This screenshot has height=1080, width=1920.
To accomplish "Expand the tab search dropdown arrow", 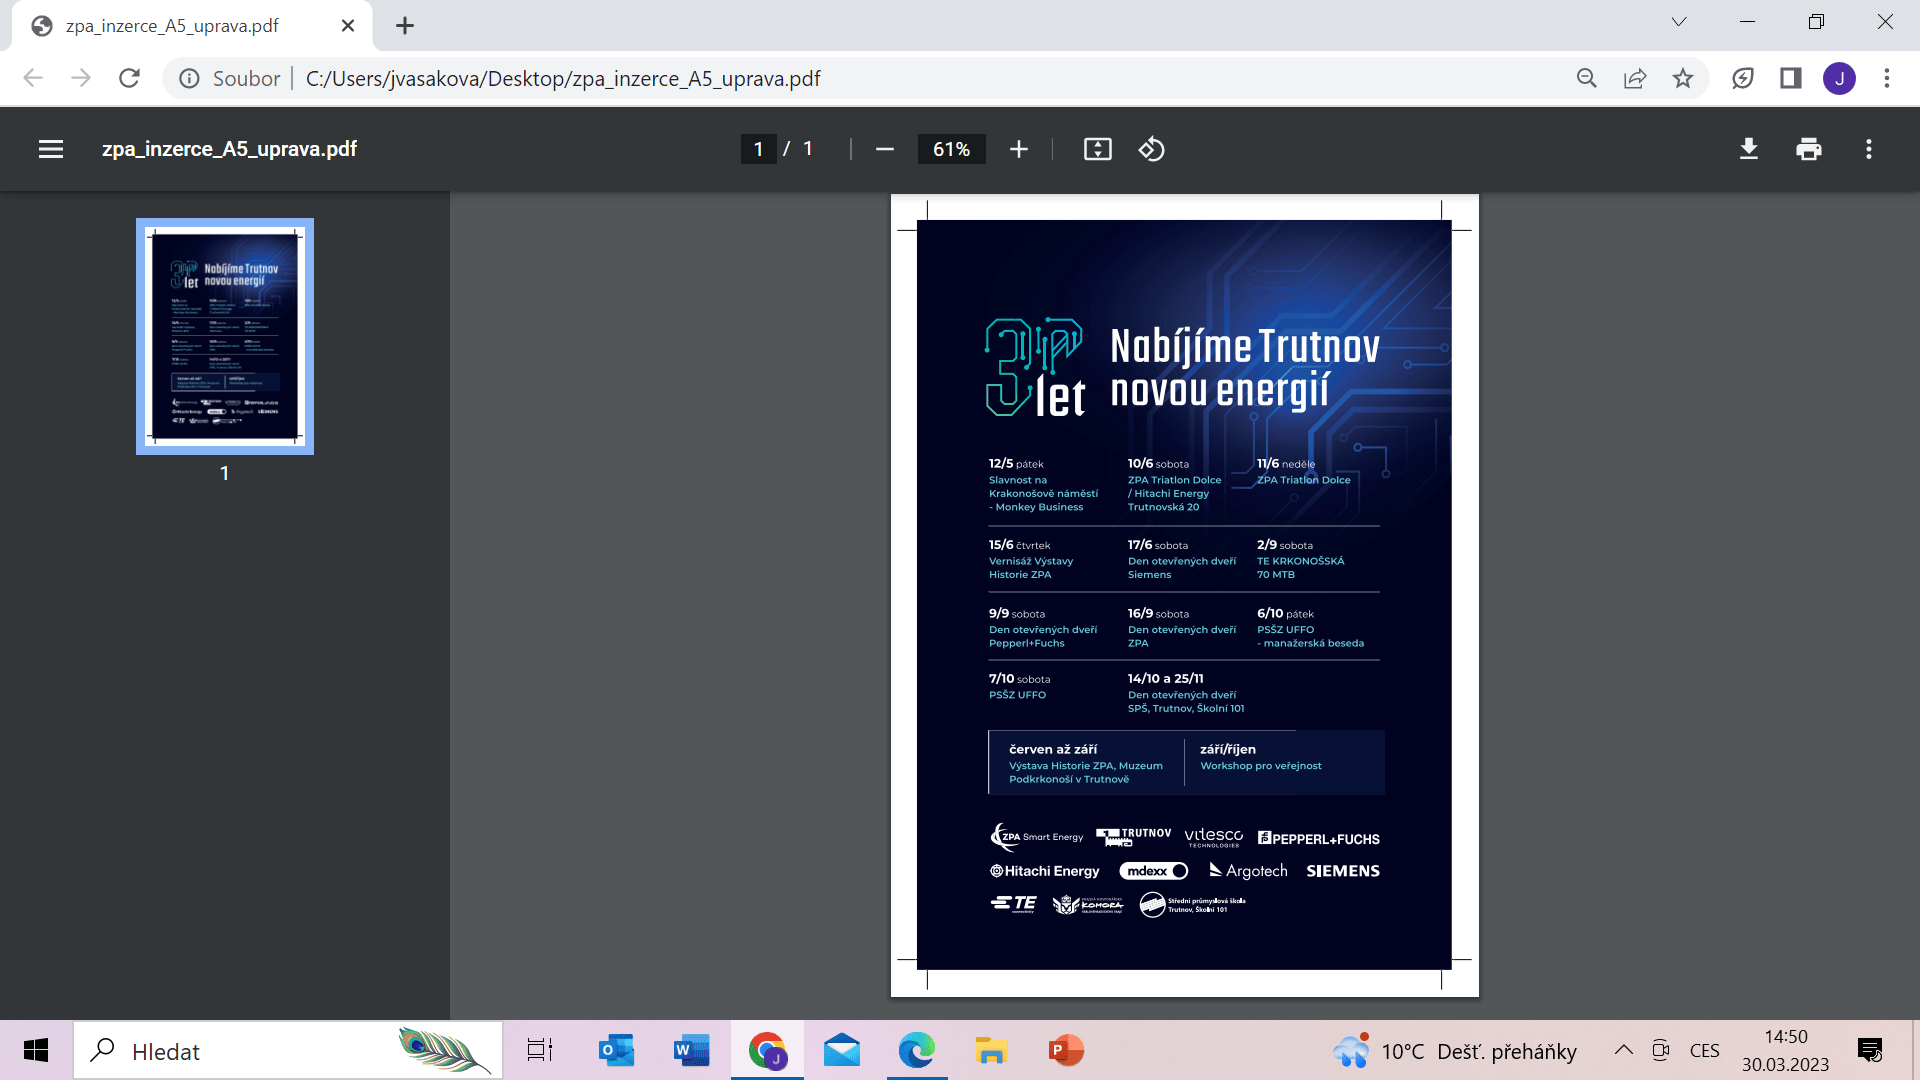I will click(x=1679, y=22).
